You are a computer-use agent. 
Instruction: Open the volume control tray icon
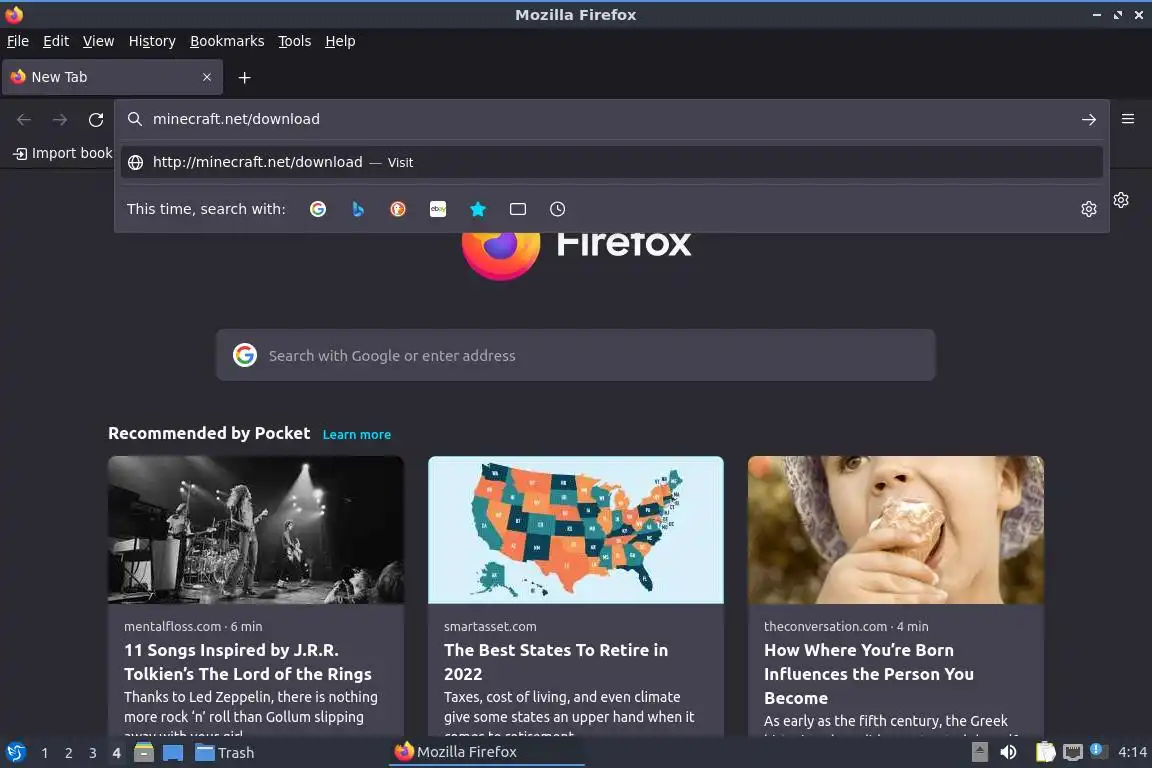tap(1008, 752)
